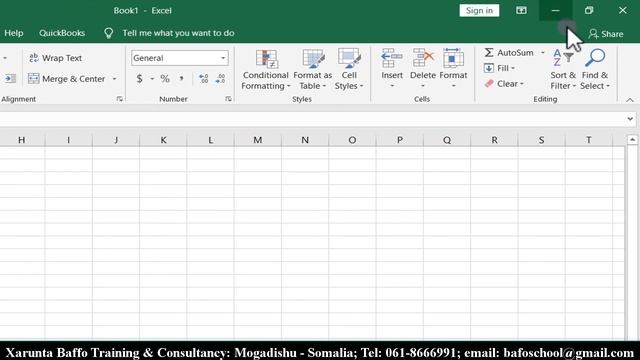
Task: Expand the formula bar
Action: [630, 119]
